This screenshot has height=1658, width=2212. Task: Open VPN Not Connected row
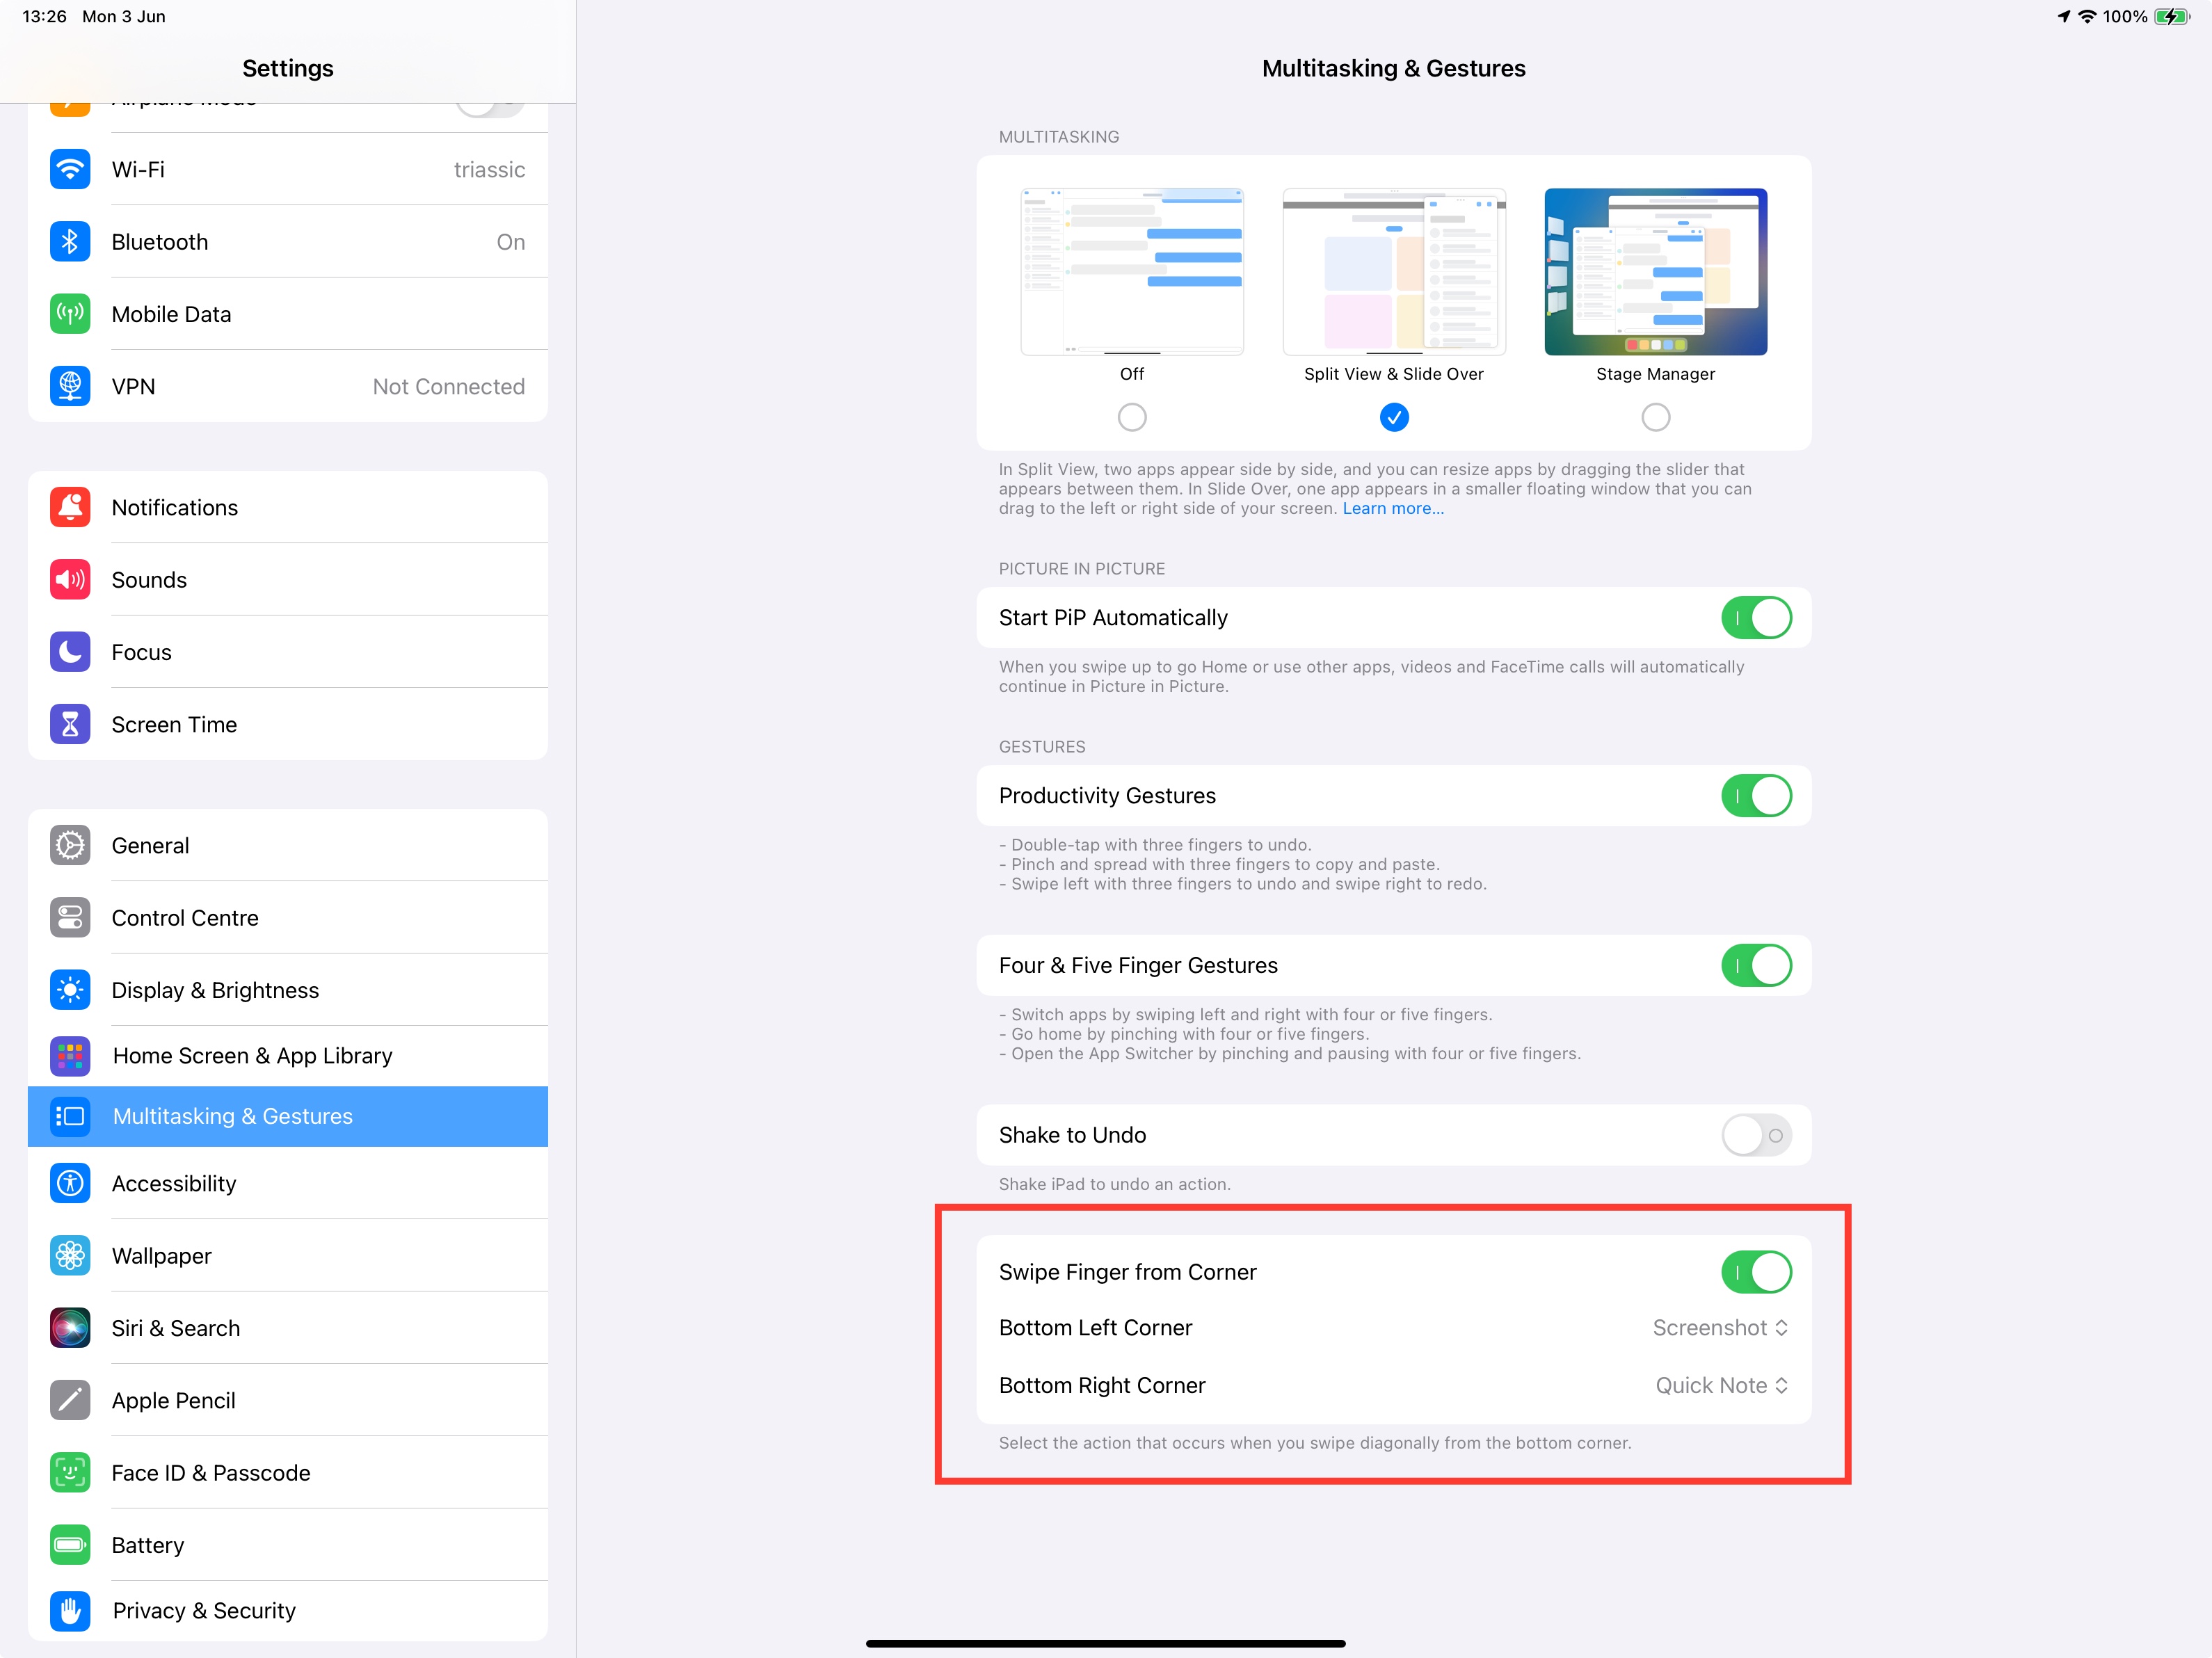[x=288, y=386]
